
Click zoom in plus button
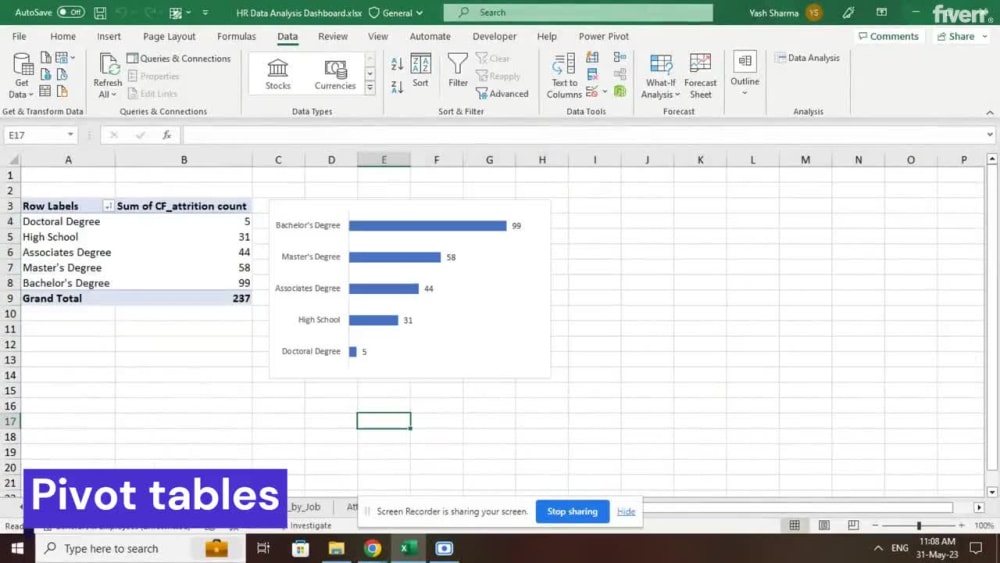click(x=961, y=525)
